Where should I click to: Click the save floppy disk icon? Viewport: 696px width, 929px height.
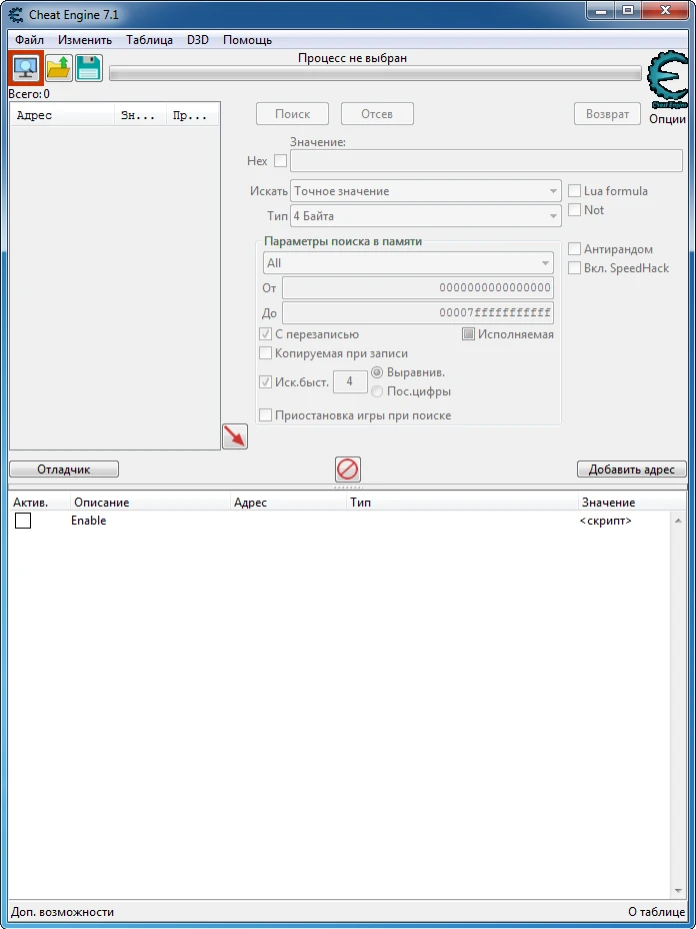click(x=88, y=69)
